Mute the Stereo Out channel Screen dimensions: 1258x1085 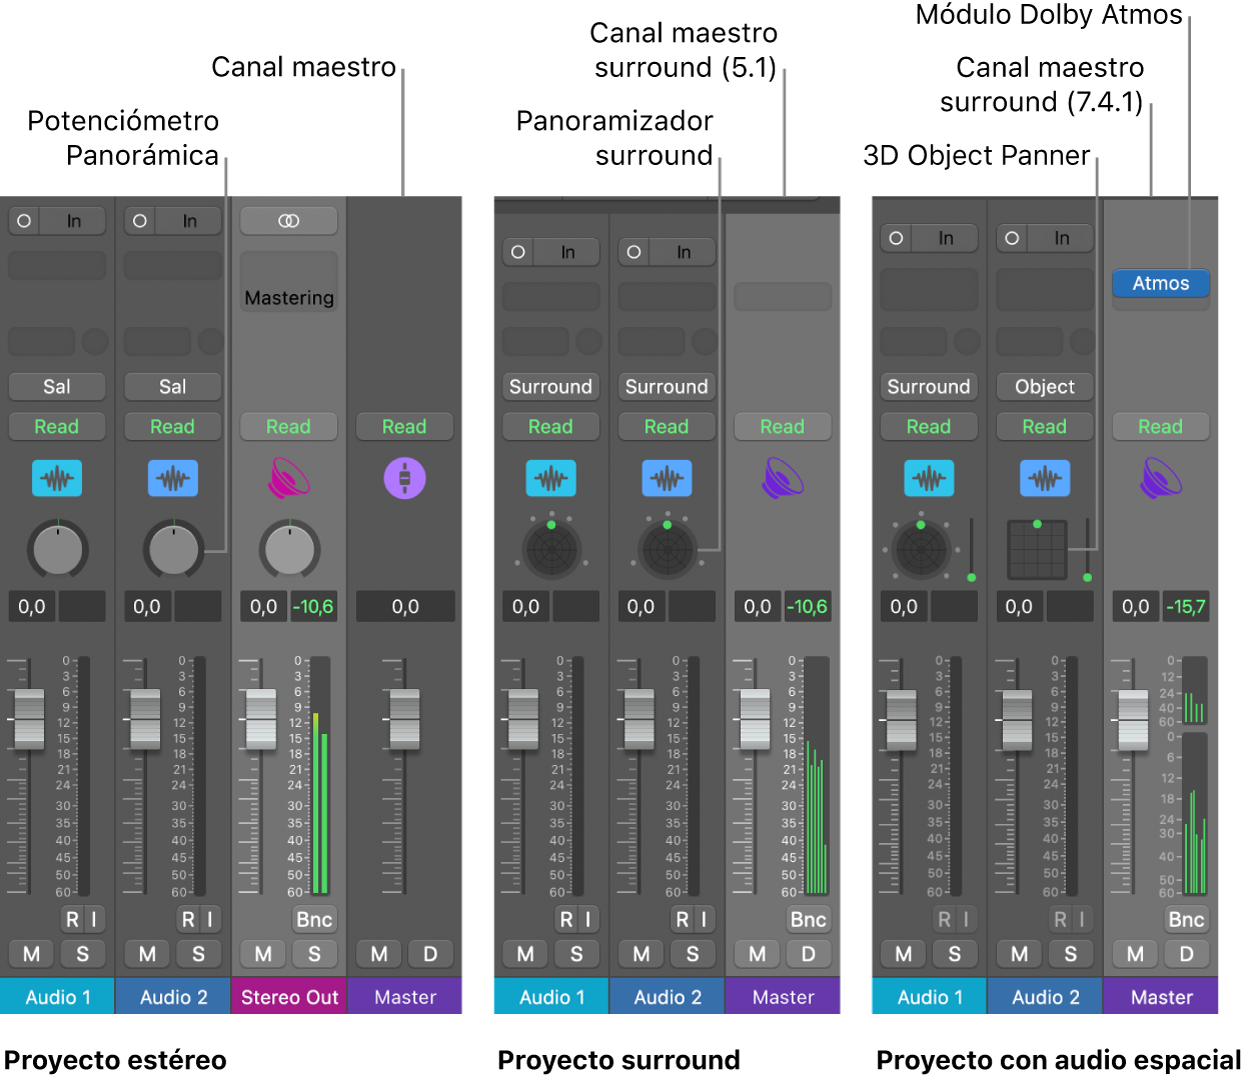(x=263, y=954)
